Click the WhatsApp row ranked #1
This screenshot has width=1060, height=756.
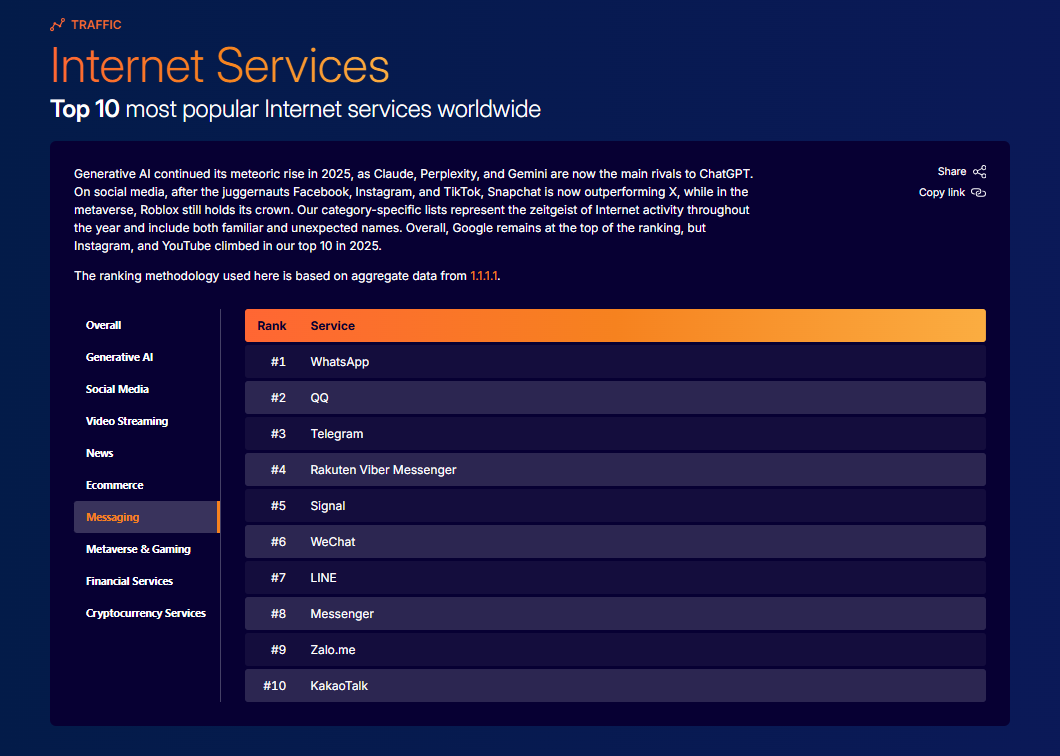click(615, 361)
